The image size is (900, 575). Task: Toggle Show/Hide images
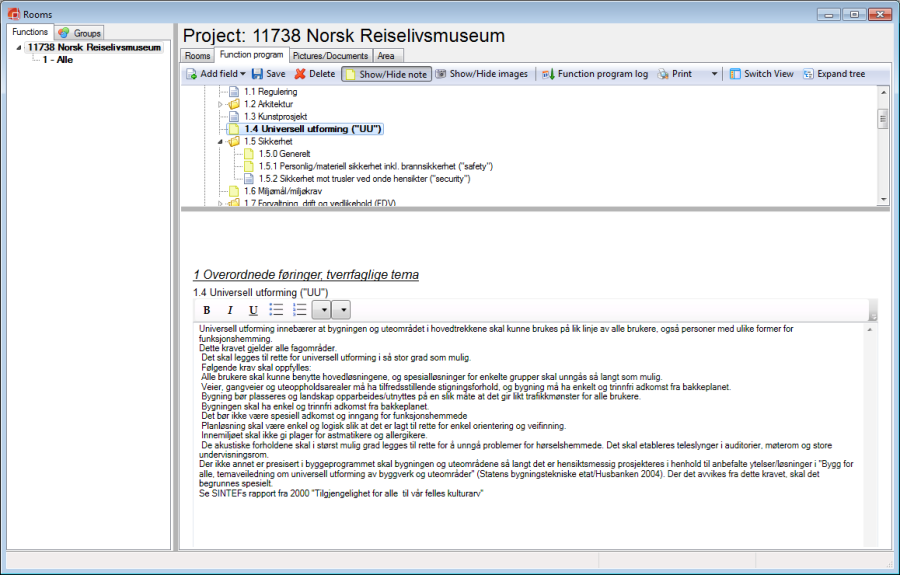point(482,74)
